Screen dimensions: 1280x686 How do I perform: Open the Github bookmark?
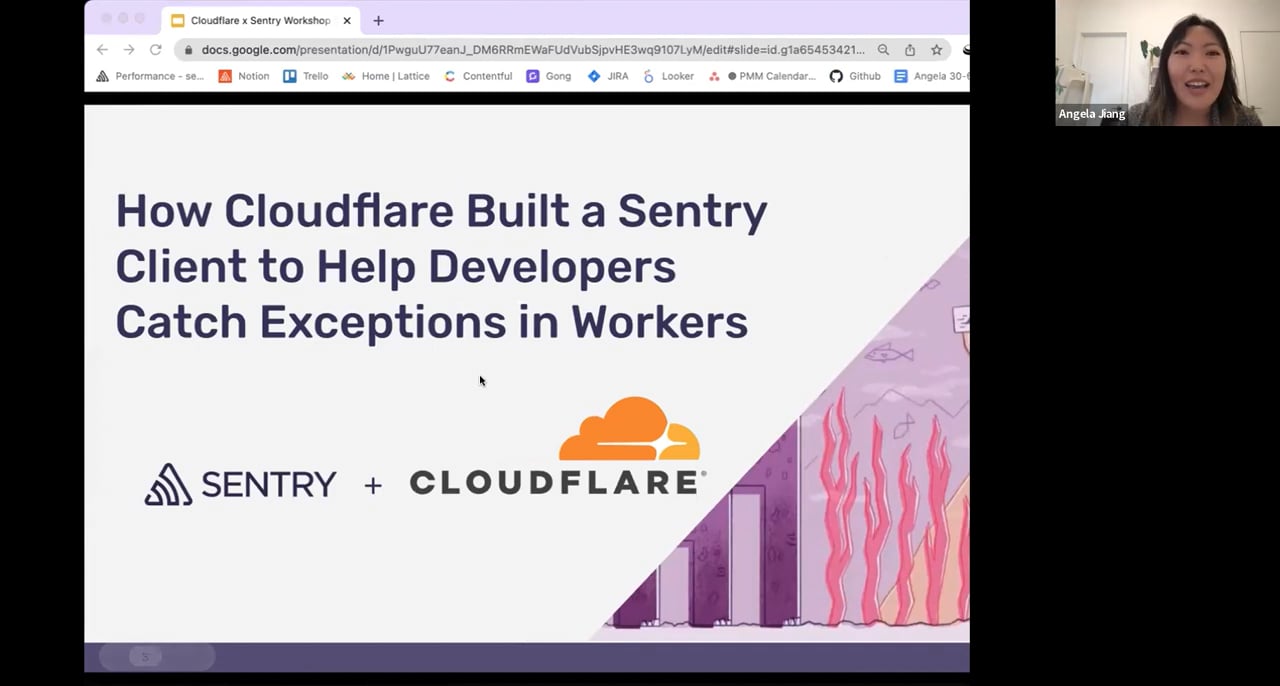tap(855, 76)
